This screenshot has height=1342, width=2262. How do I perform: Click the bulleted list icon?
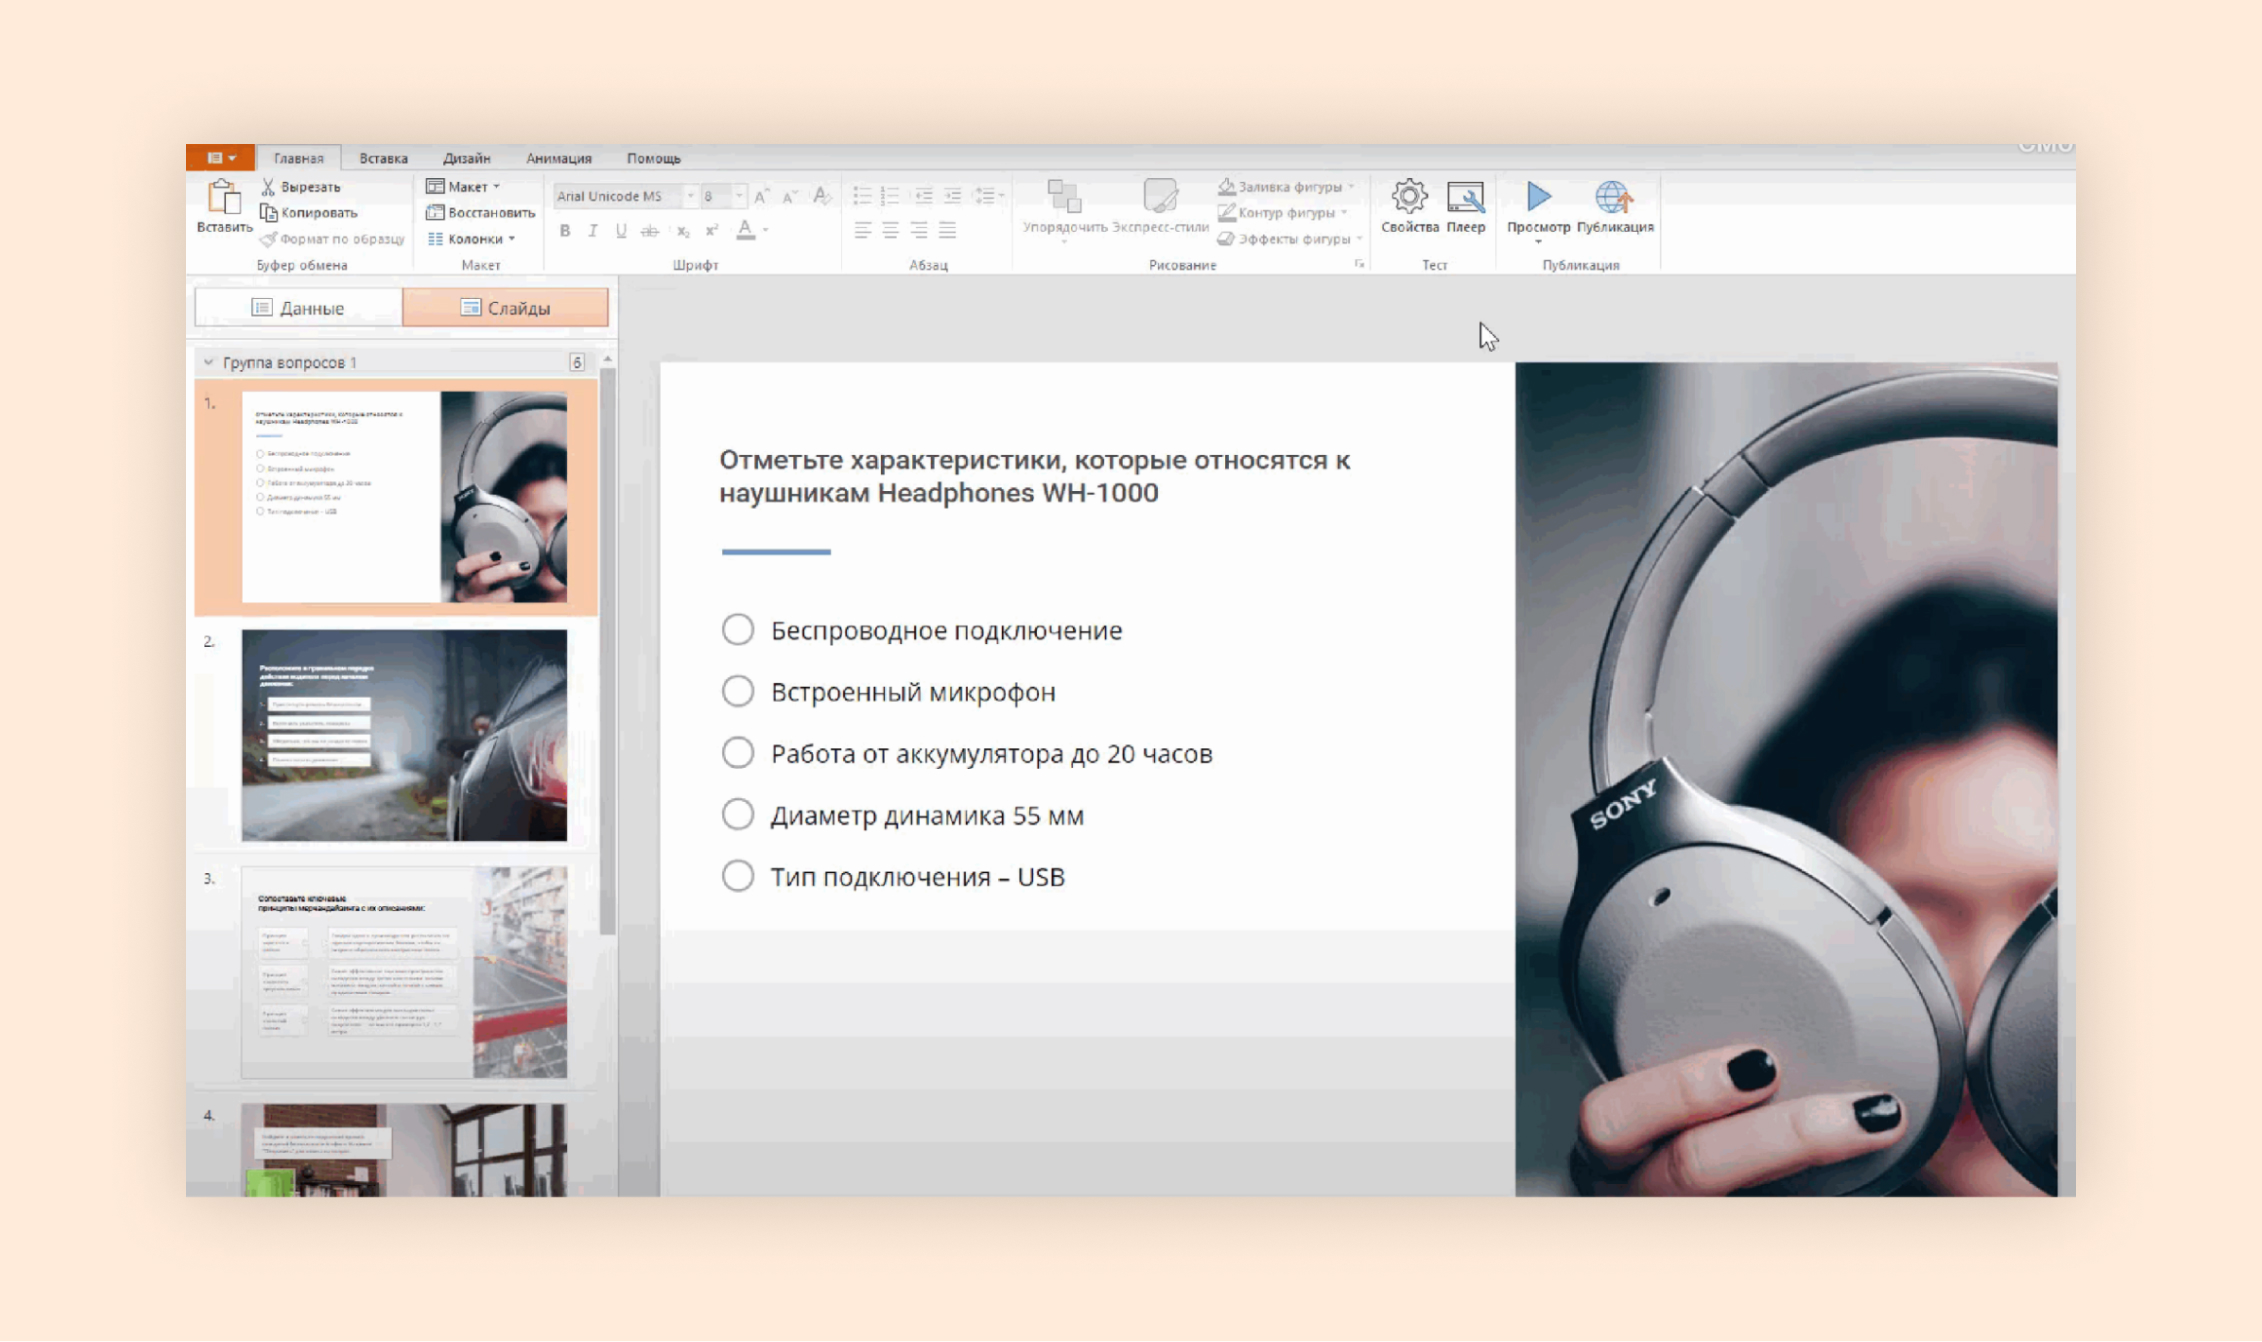862,196
